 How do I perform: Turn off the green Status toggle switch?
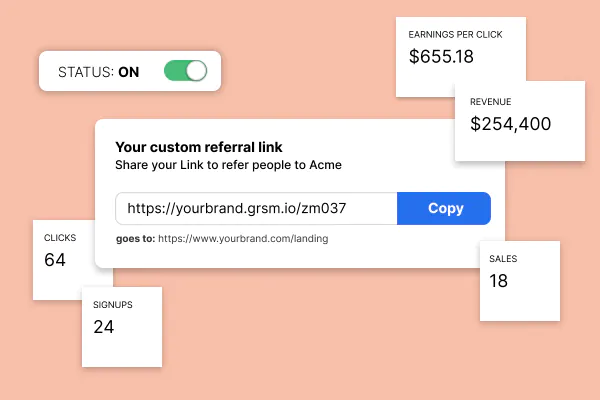click(186, 71)
